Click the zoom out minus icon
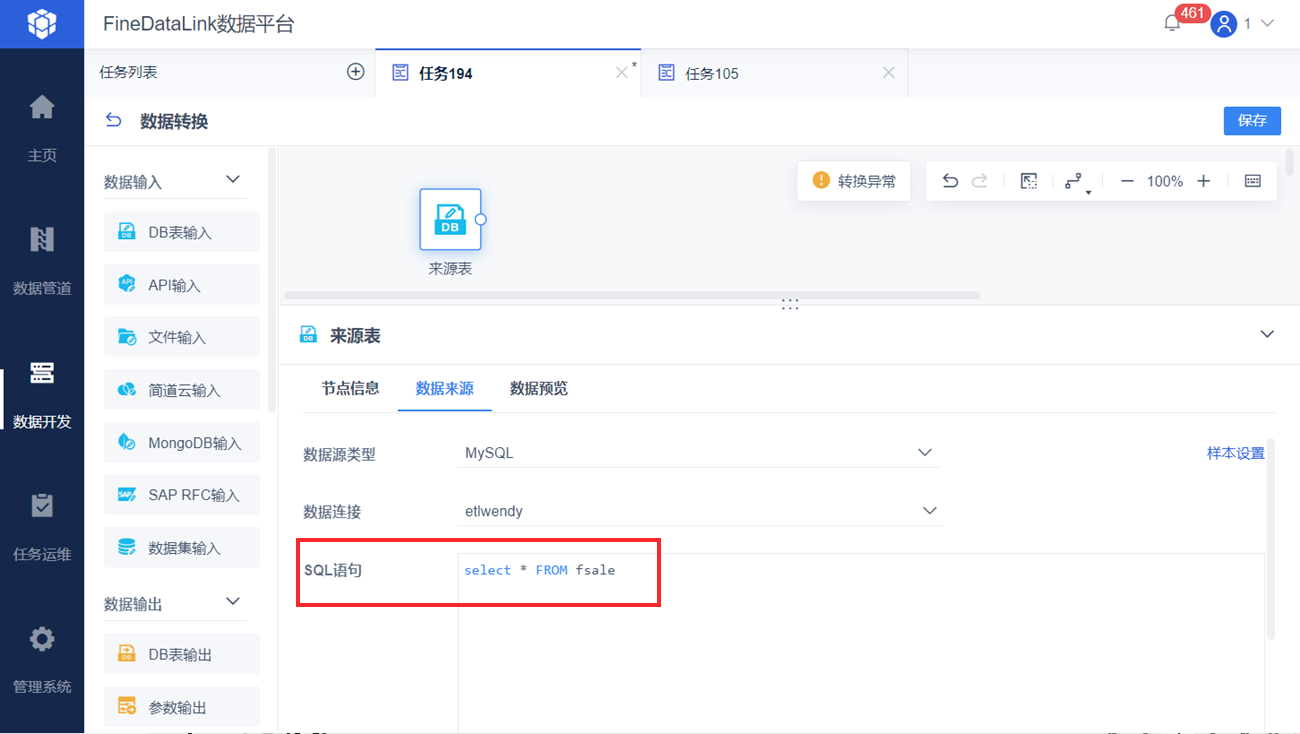This screenshot has width=1300, height=734. 1127,181
